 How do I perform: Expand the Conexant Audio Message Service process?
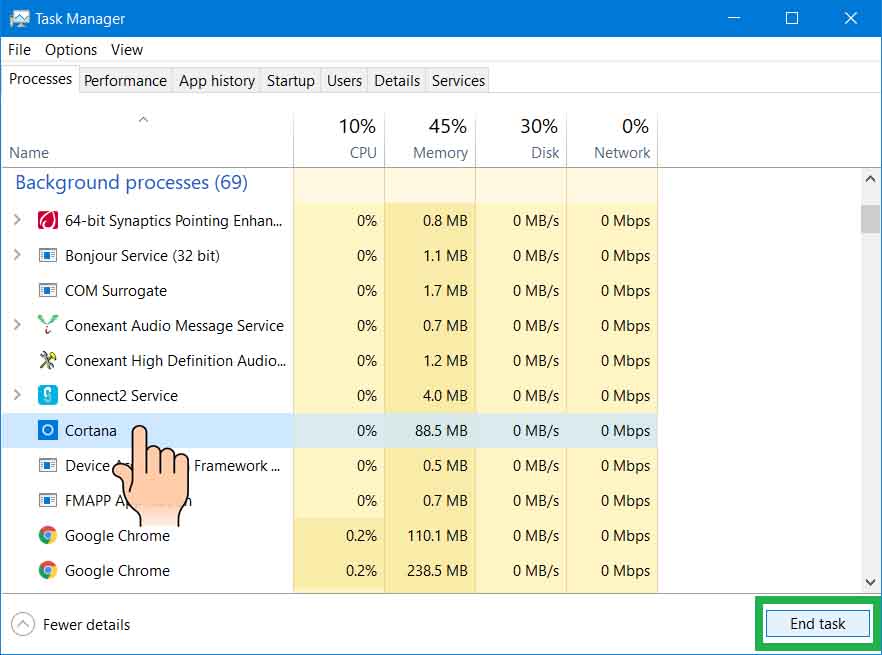coord(17,325)
